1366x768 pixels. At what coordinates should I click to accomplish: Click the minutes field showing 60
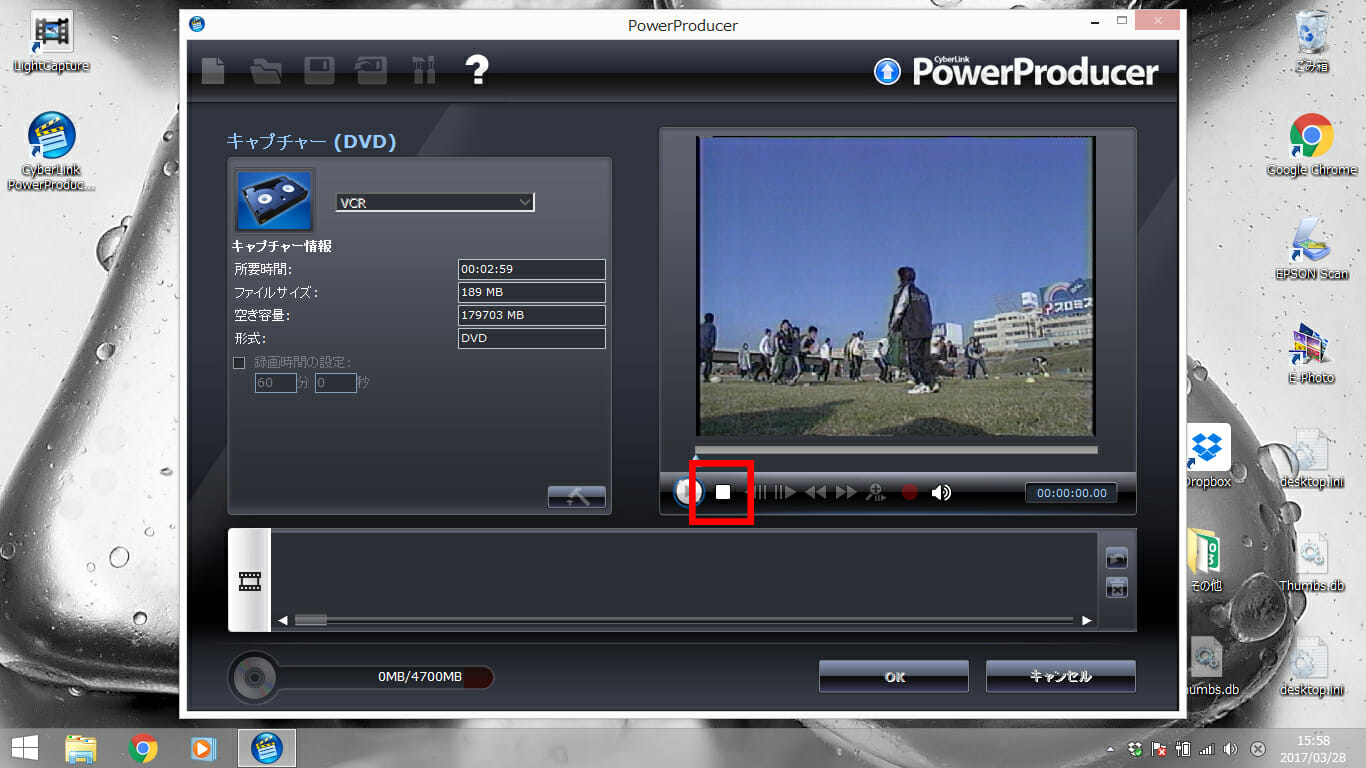click(x=275, y=383)
